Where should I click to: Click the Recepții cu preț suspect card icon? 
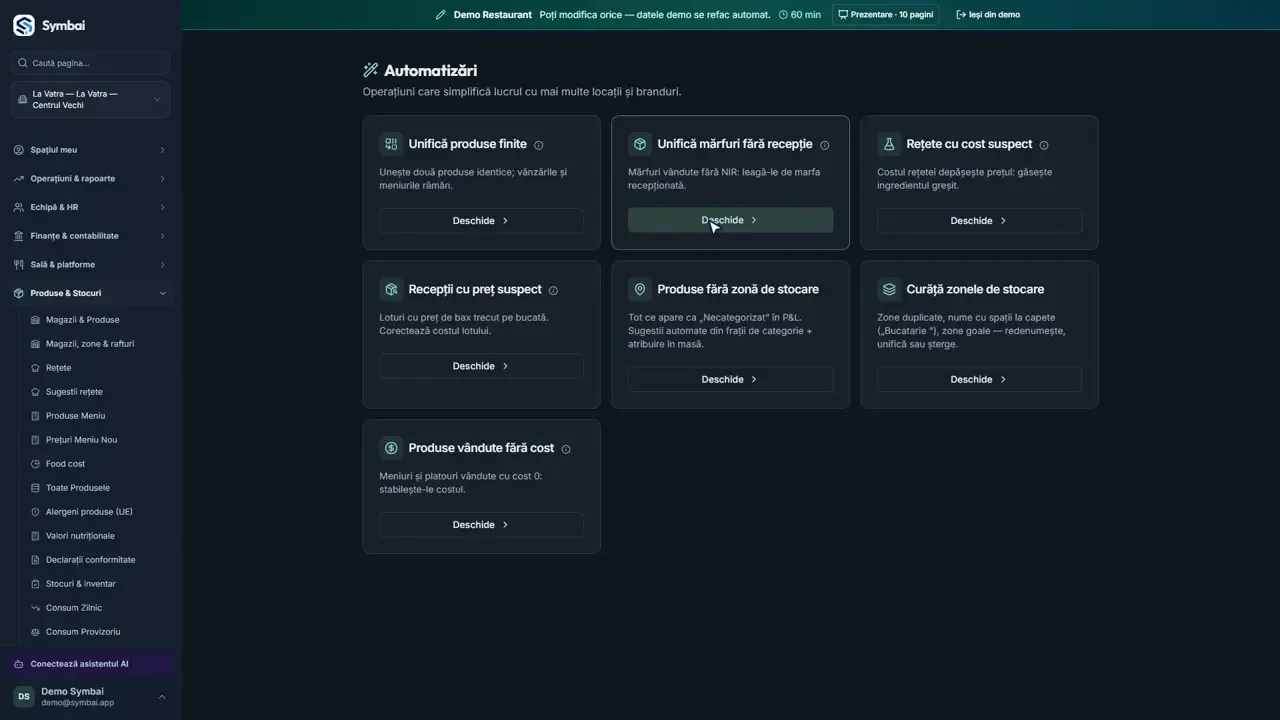click(x=391, y=289)
